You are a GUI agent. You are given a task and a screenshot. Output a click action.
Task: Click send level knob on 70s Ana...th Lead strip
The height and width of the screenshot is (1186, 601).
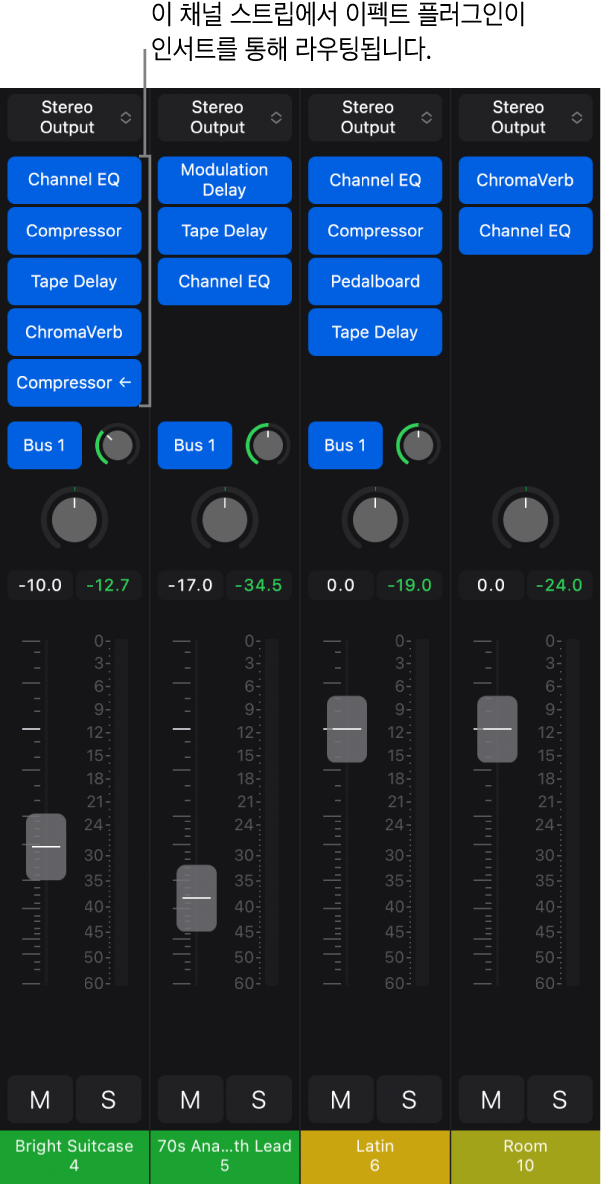coord(268,446)
